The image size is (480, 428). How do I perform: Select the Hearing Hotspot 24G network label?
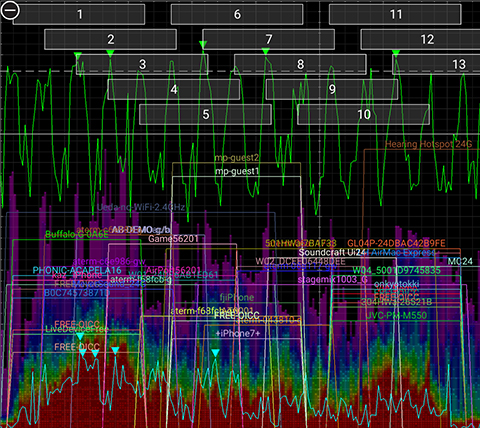tap(429, 144)
